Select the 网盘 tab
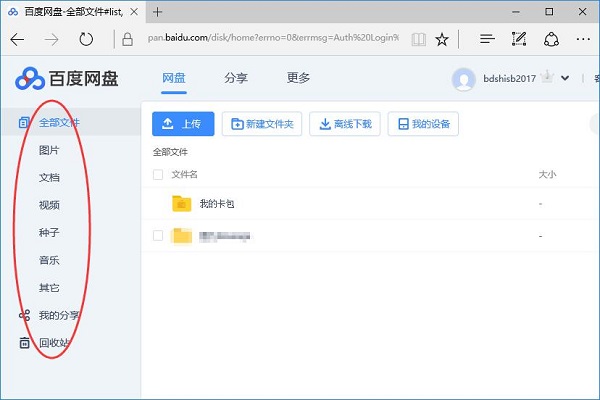This screenshot has width=600, height=400. click(174, 78)
